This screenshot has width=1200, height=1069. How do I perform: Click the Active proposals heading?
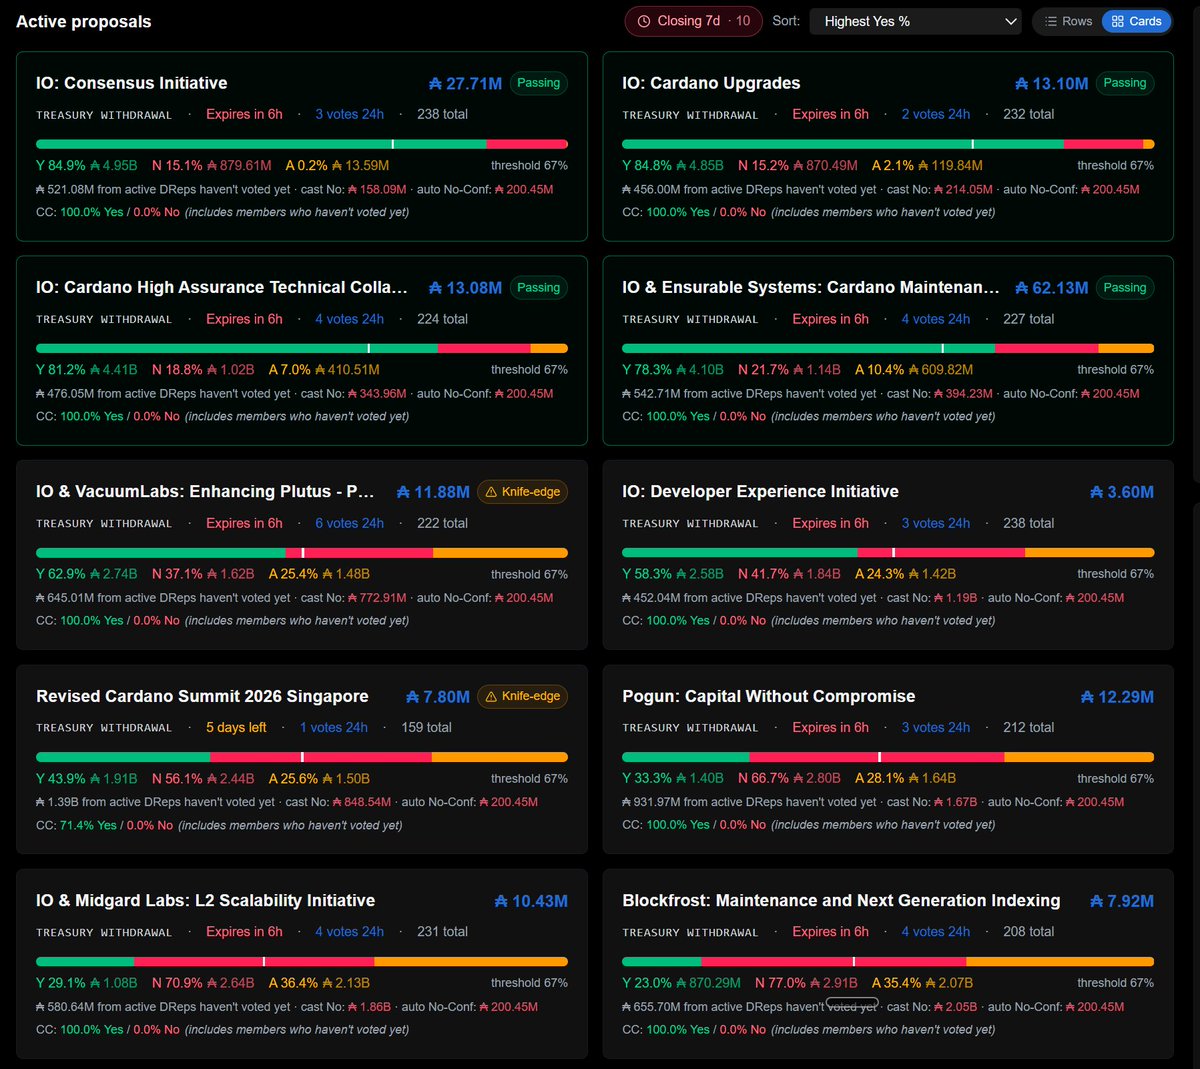(x=84, y=21)
